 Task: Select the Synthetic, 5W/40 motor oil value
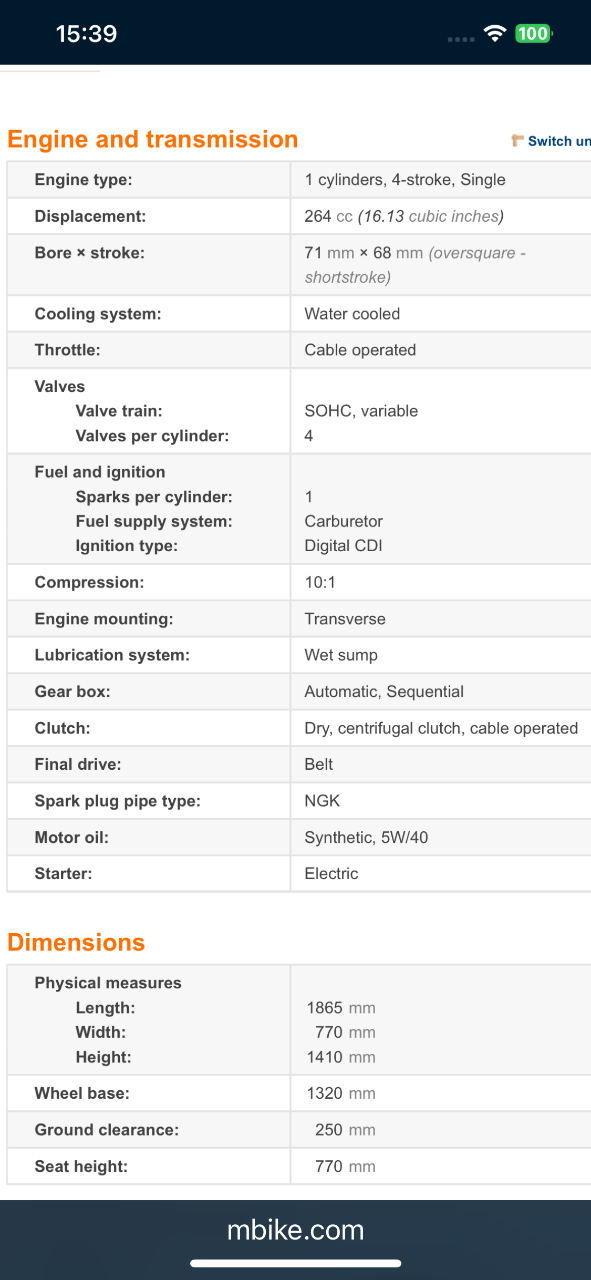[x=366, y=837]
